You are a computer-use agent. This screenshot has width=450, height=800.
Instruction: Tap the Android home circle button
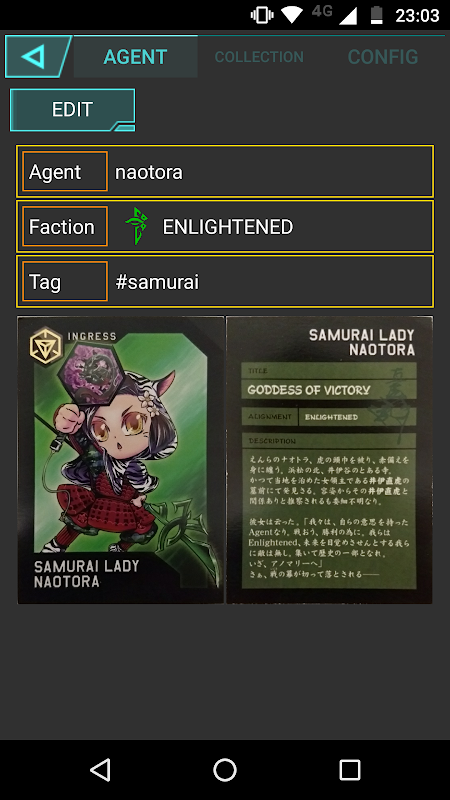point(225,769)
